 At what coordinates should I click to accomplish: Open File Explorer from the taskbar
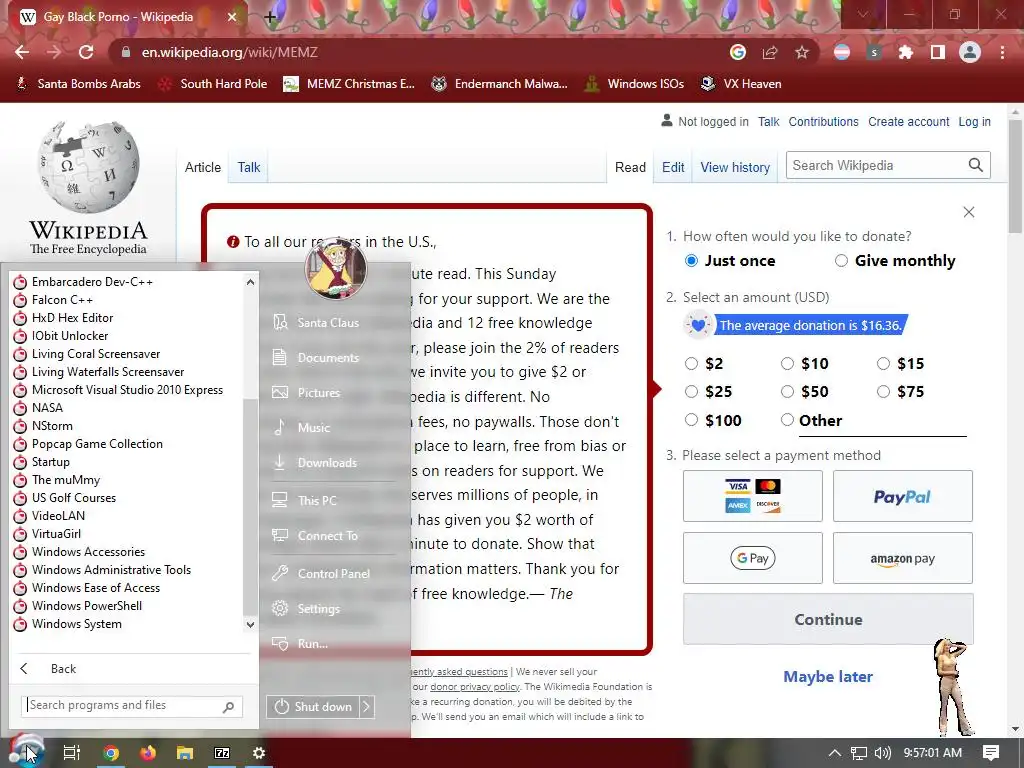(x=185, y=753)
